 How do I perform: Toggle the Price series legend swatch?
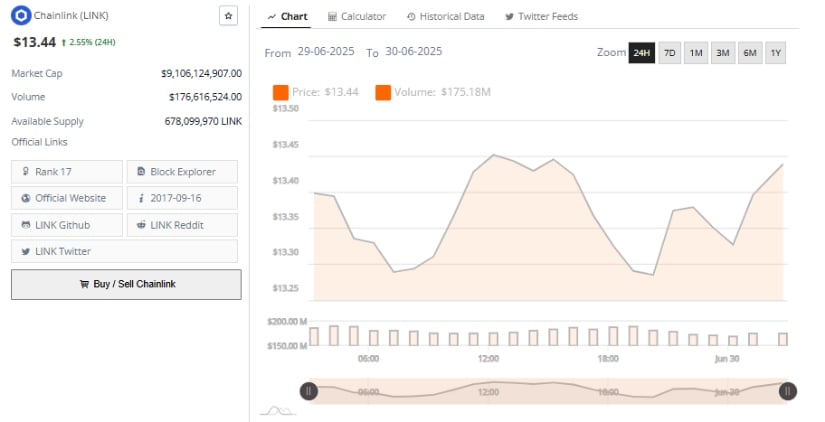pyautogui.click(x=280, y=92)
